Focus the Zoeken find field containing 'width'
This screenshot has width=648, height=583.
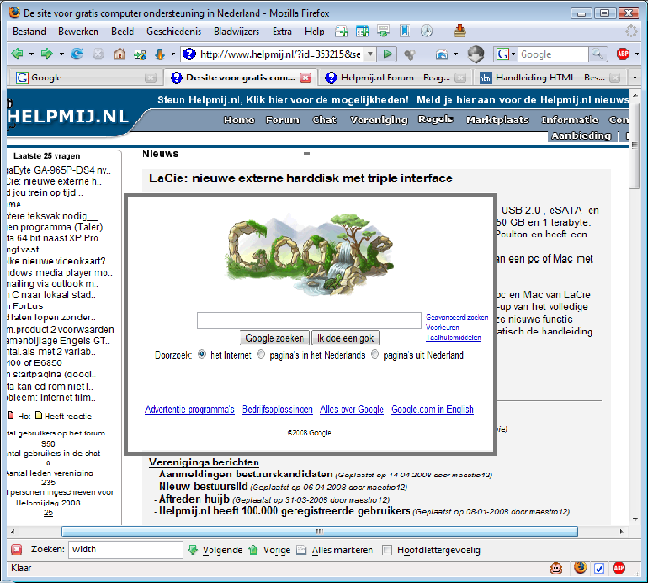[125, 550]
